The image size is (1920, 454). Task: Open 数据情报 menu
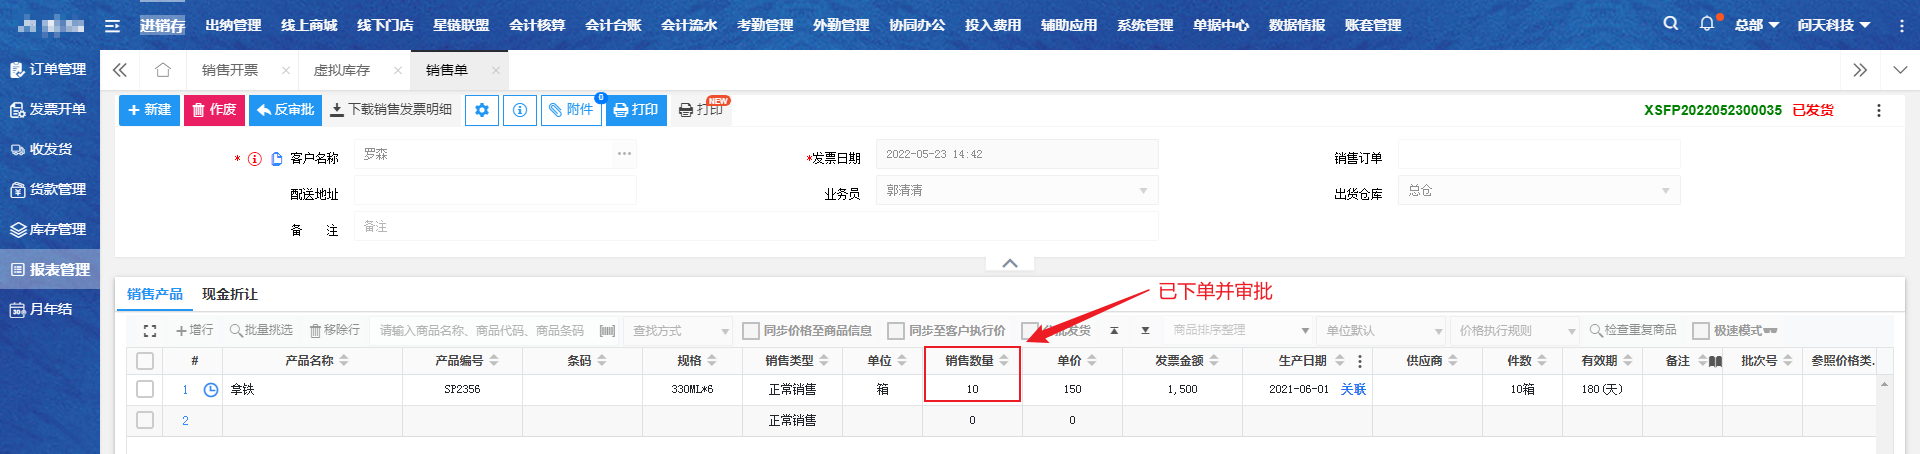pyautogui.click(x=1297, y=25)
